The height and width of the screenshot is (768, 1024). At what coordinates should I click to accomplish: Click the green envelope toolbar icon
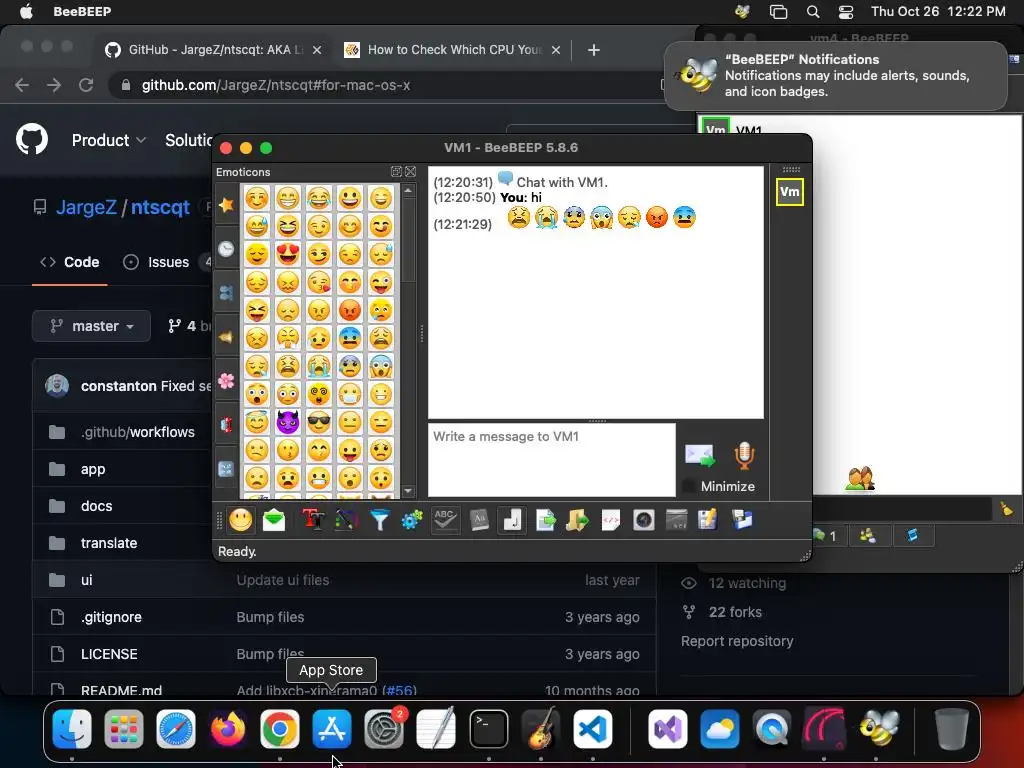coord(274,520)
